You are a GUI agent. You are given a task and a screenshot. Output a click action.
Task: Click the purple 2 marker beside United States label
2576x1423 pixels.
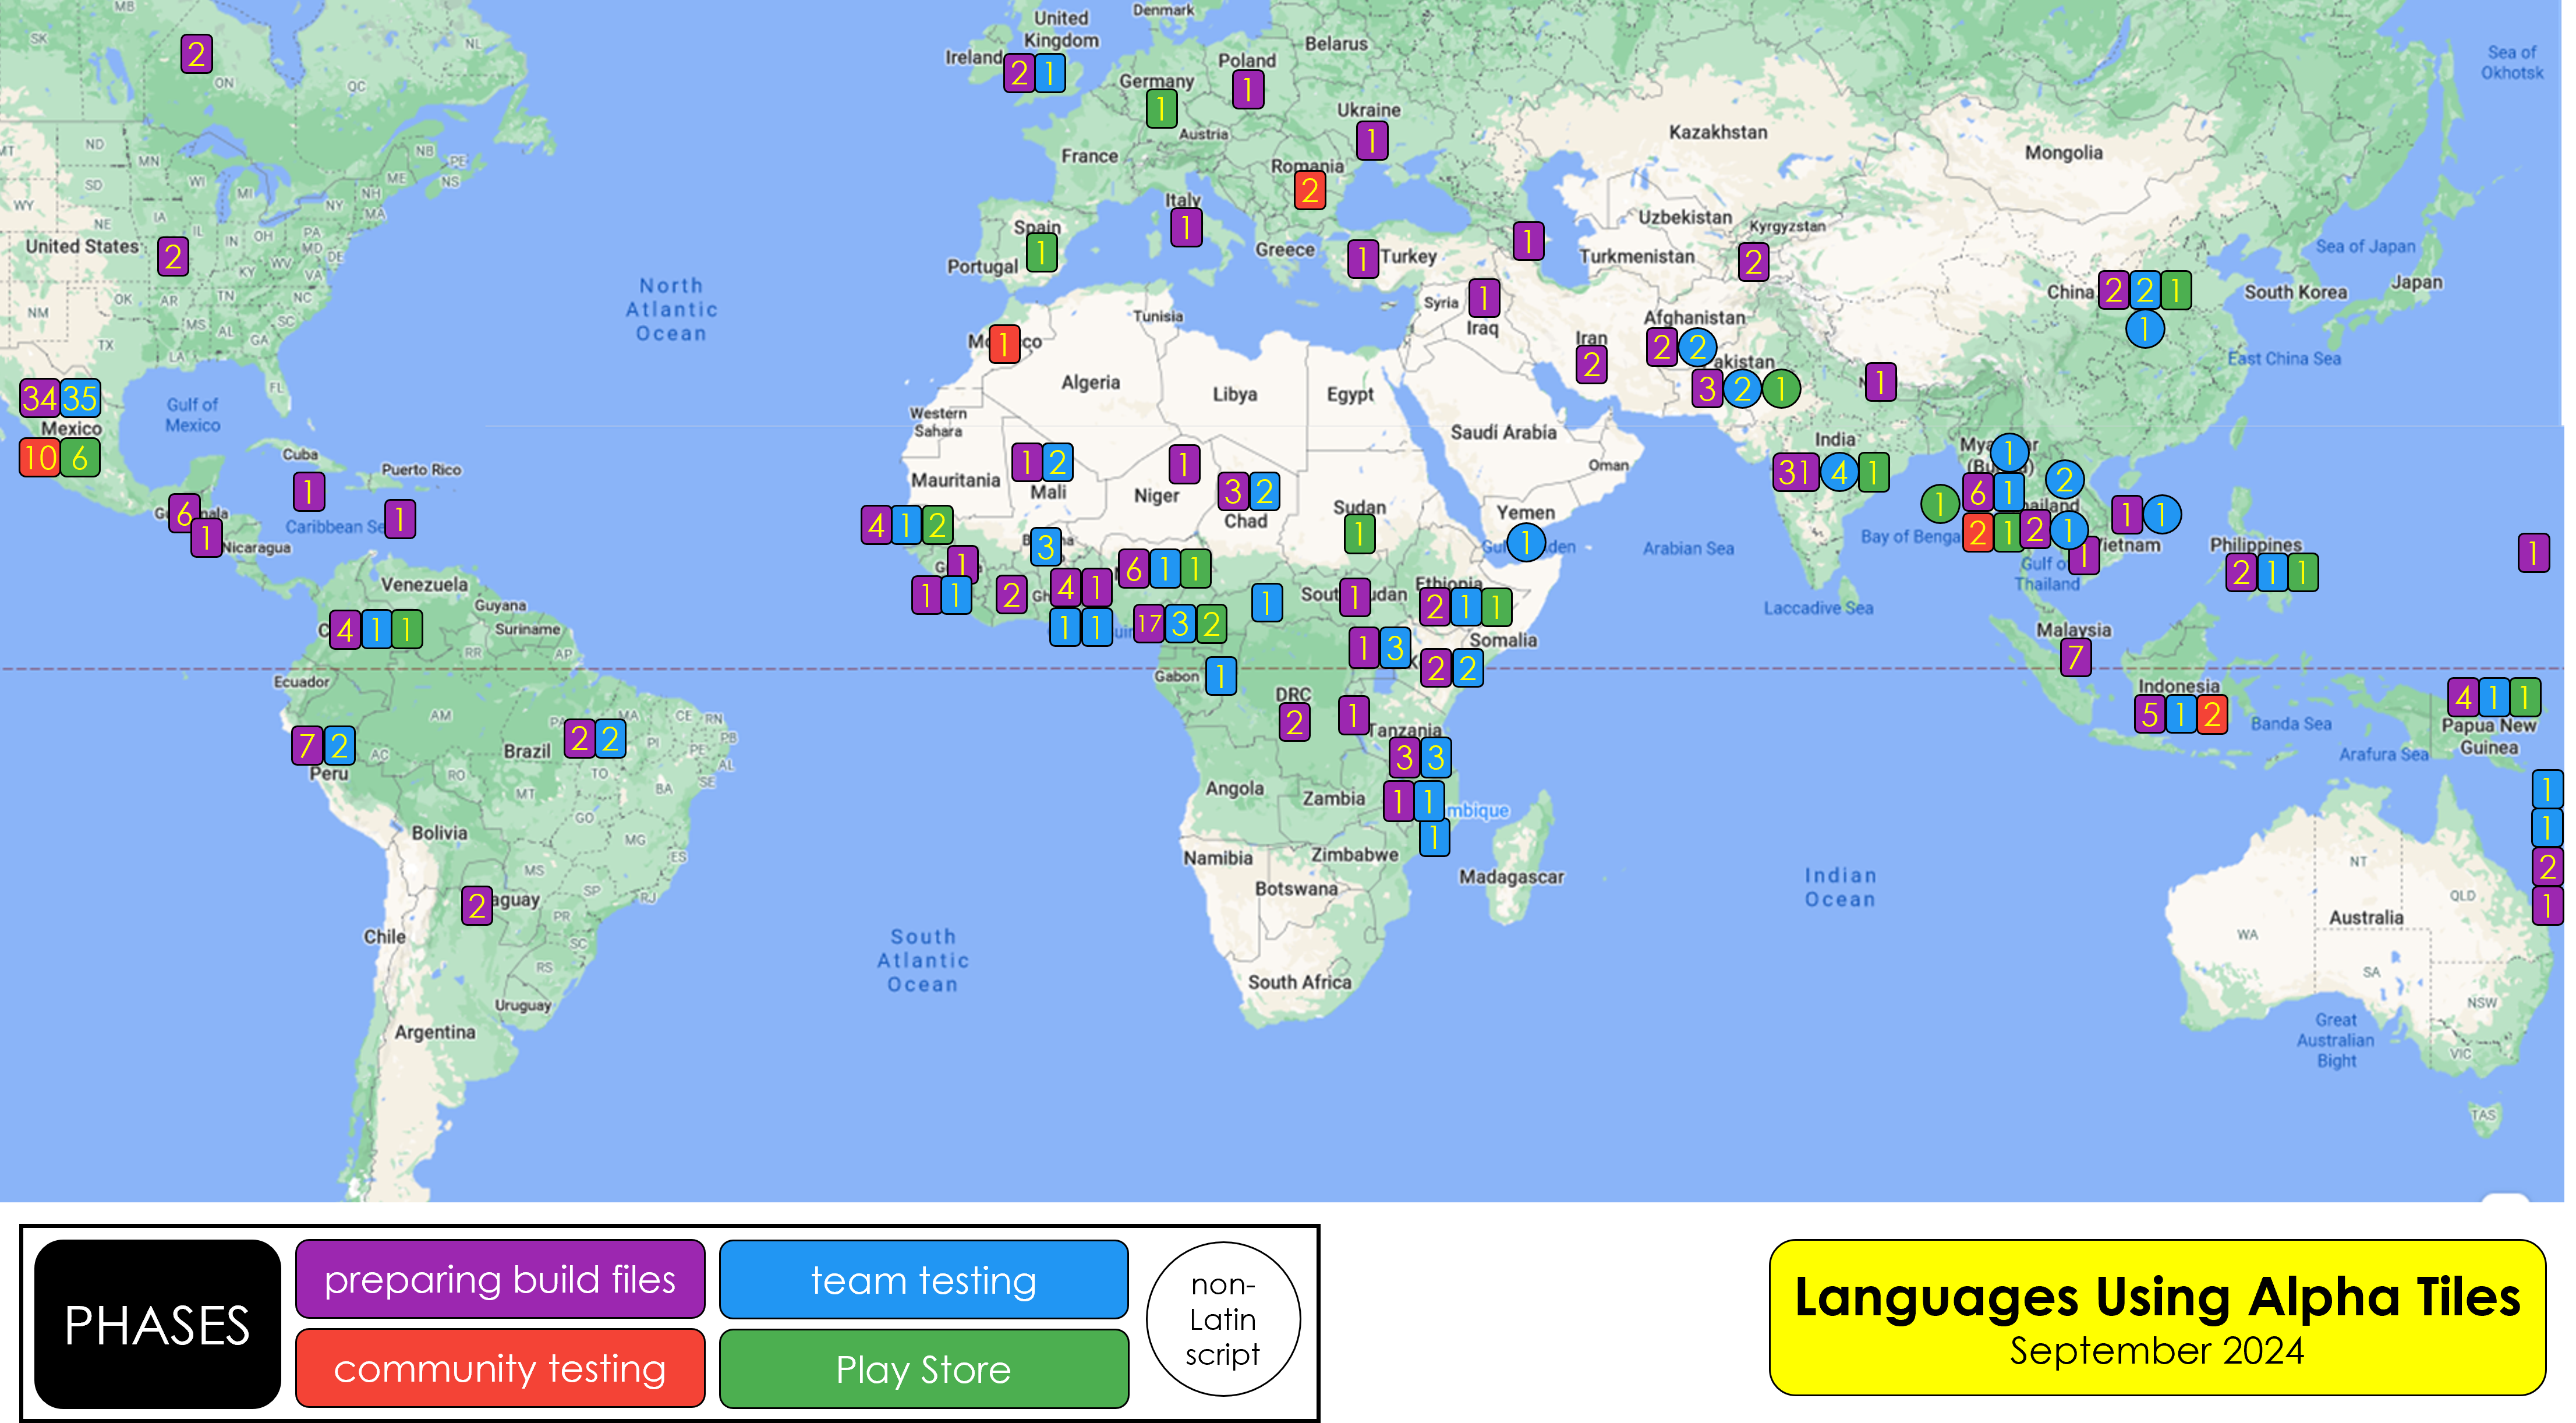(173, 257)
